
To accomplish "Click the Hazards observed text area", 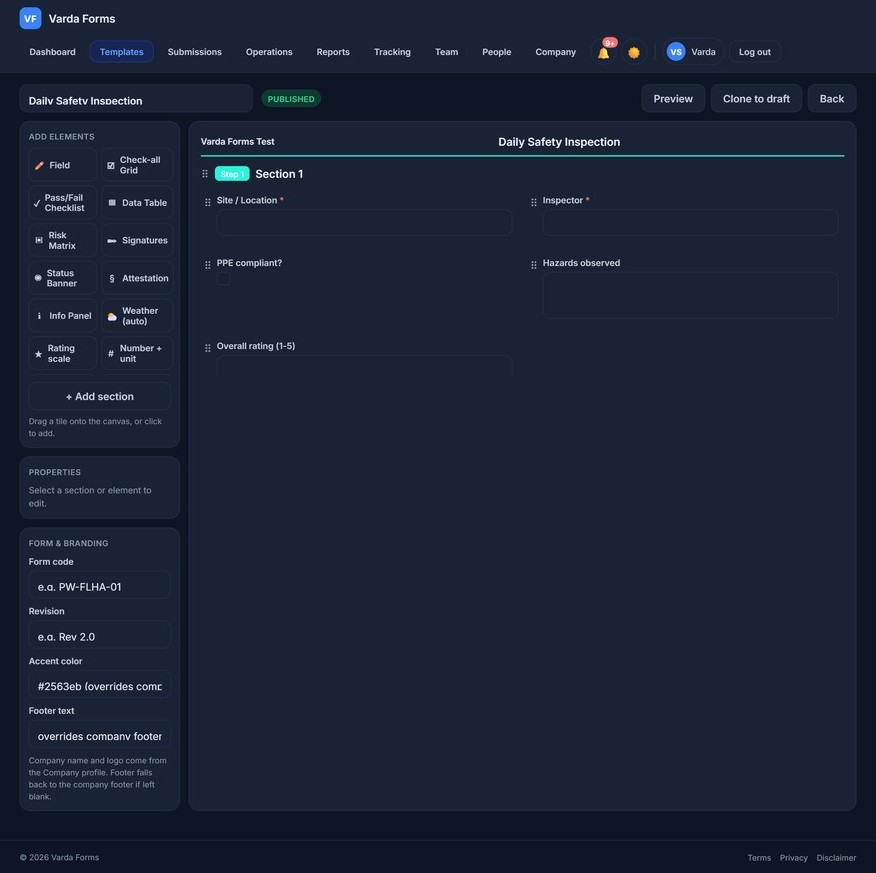I will [691, 295].
